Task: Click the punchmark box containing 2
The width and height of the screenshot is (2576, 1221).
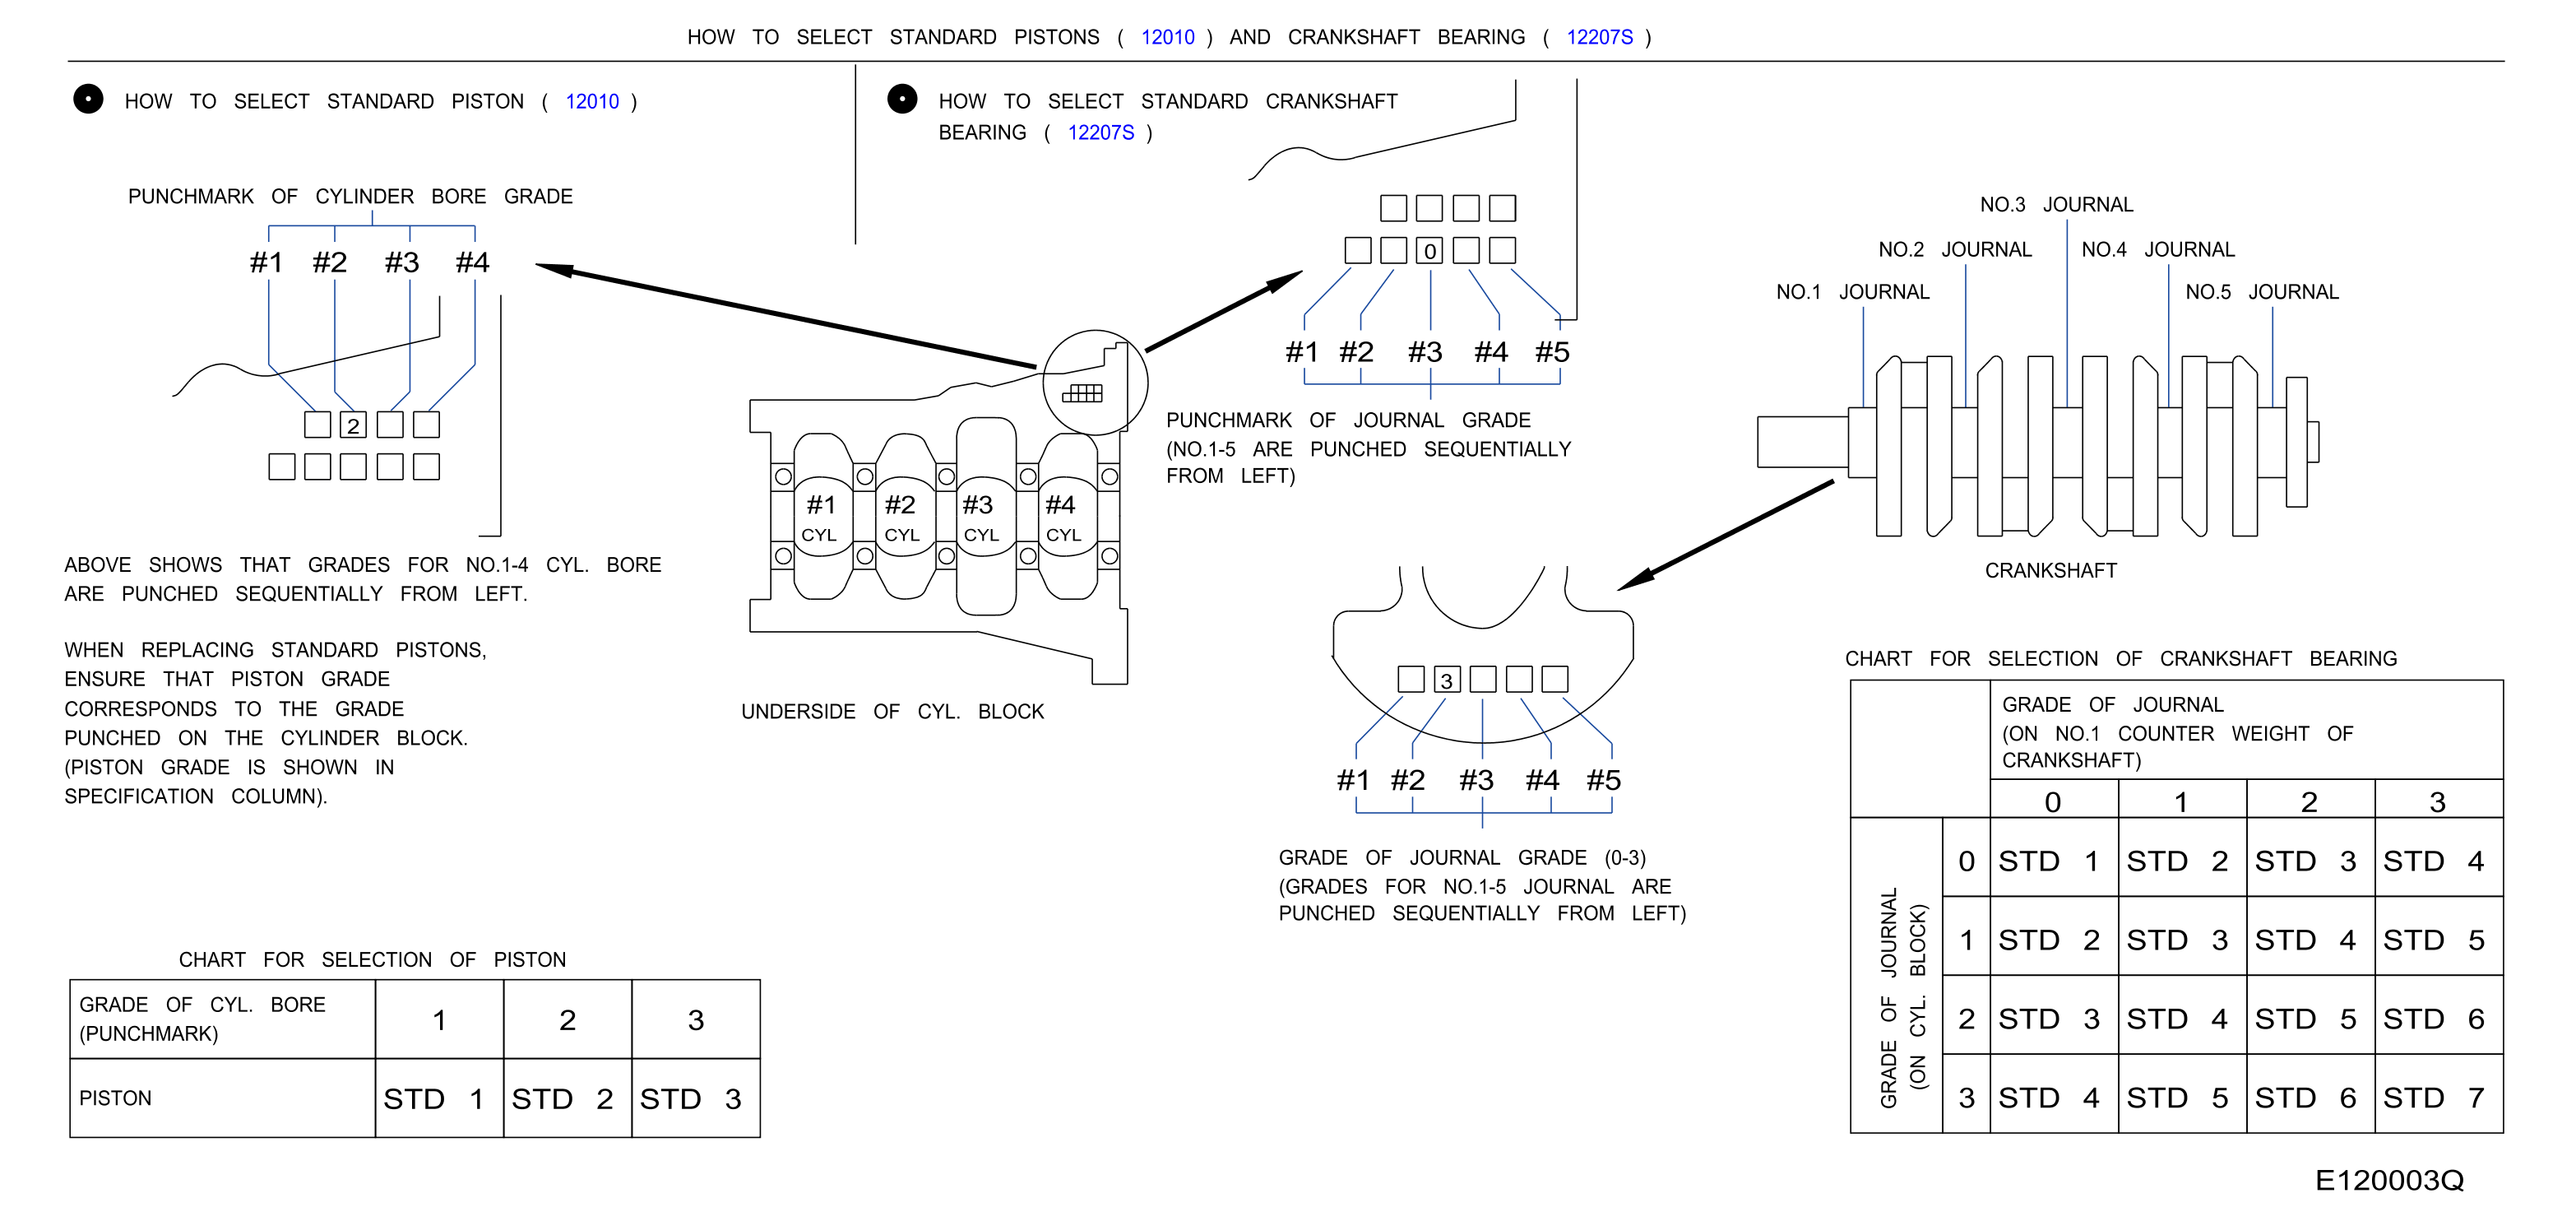Action: [x=353, y=425]
